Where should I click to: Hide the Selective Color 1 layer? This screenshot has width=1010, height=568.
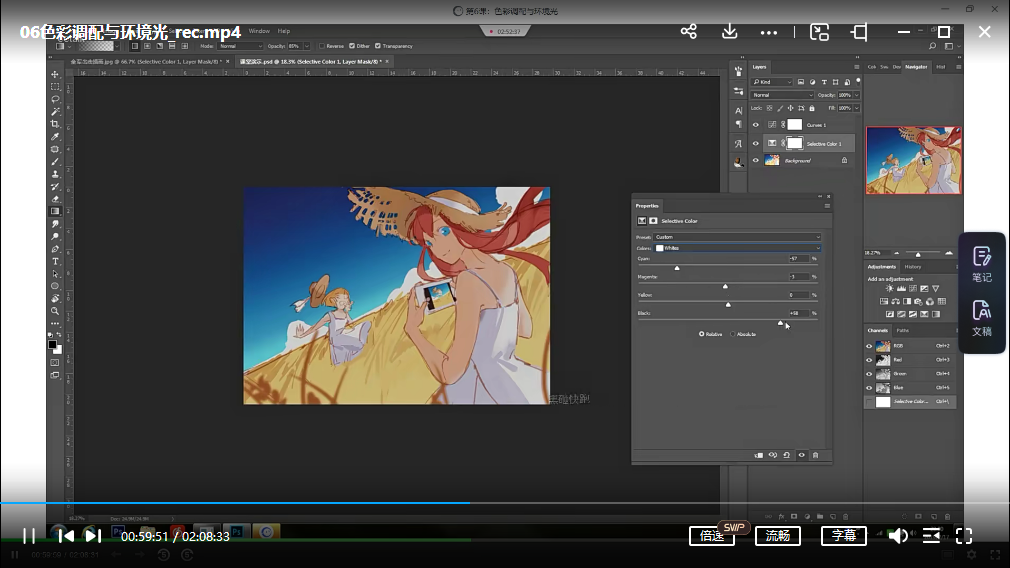756,144
